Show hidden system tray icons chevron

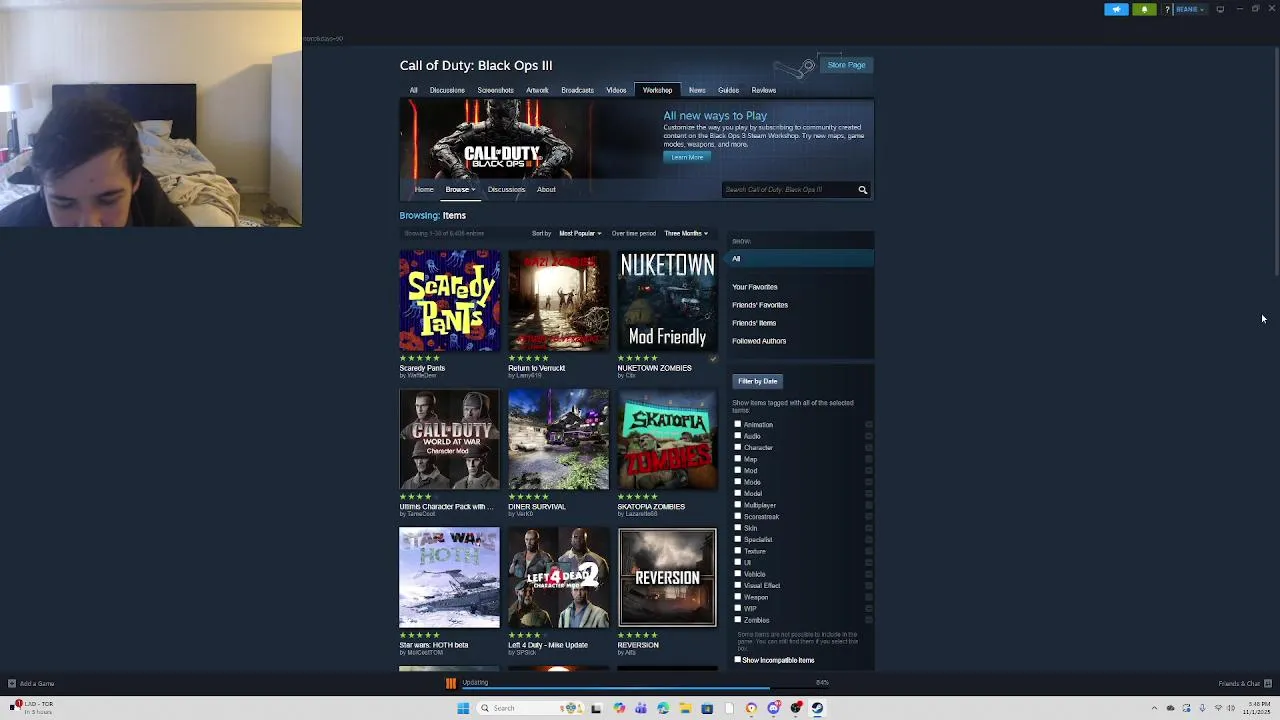tap(1154, 708)
